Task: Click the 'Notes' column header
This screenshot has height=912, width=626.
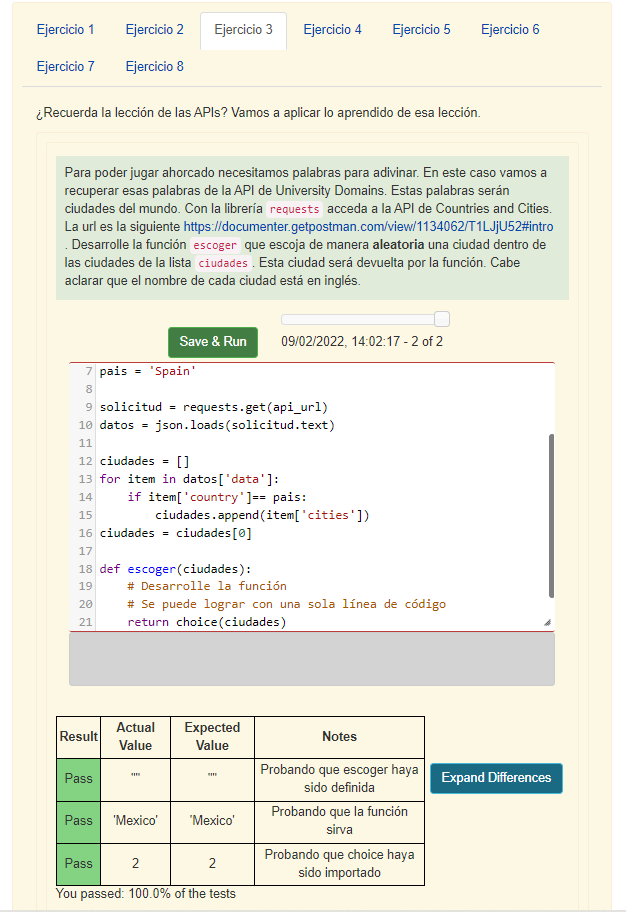Action: (340, 737)
